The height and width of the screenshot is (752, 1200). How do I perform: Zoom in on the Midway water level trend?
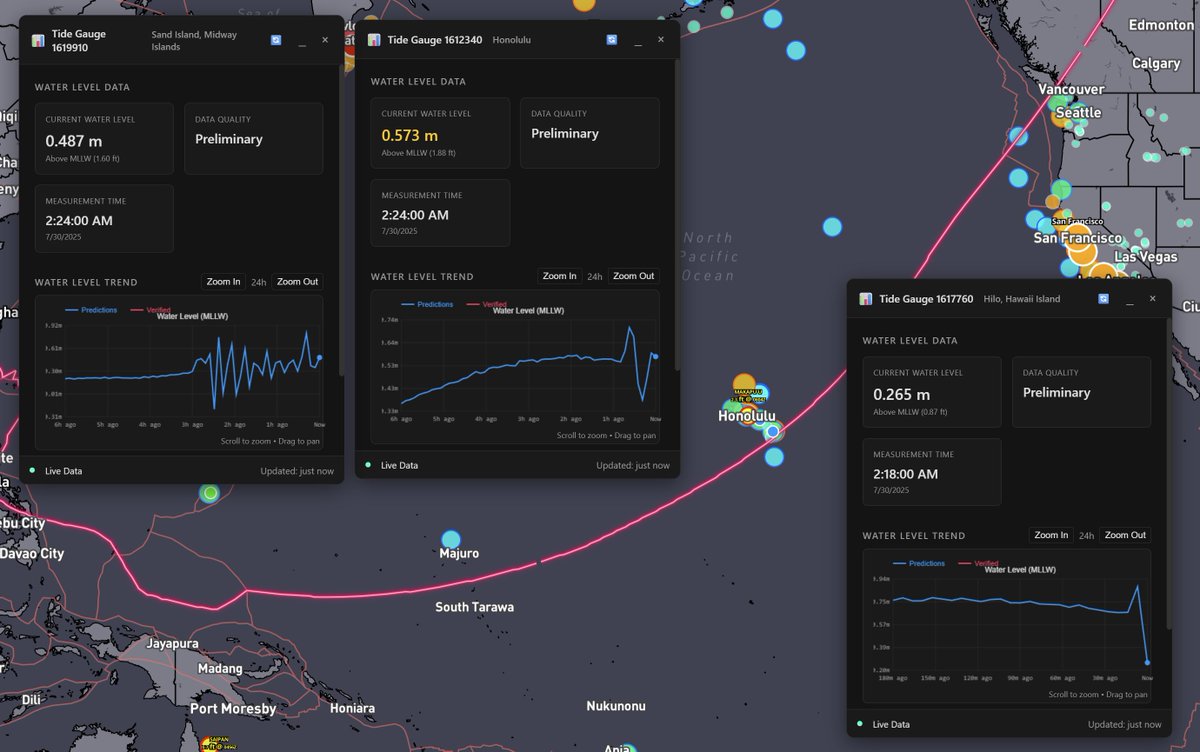(x=223, y=282)
